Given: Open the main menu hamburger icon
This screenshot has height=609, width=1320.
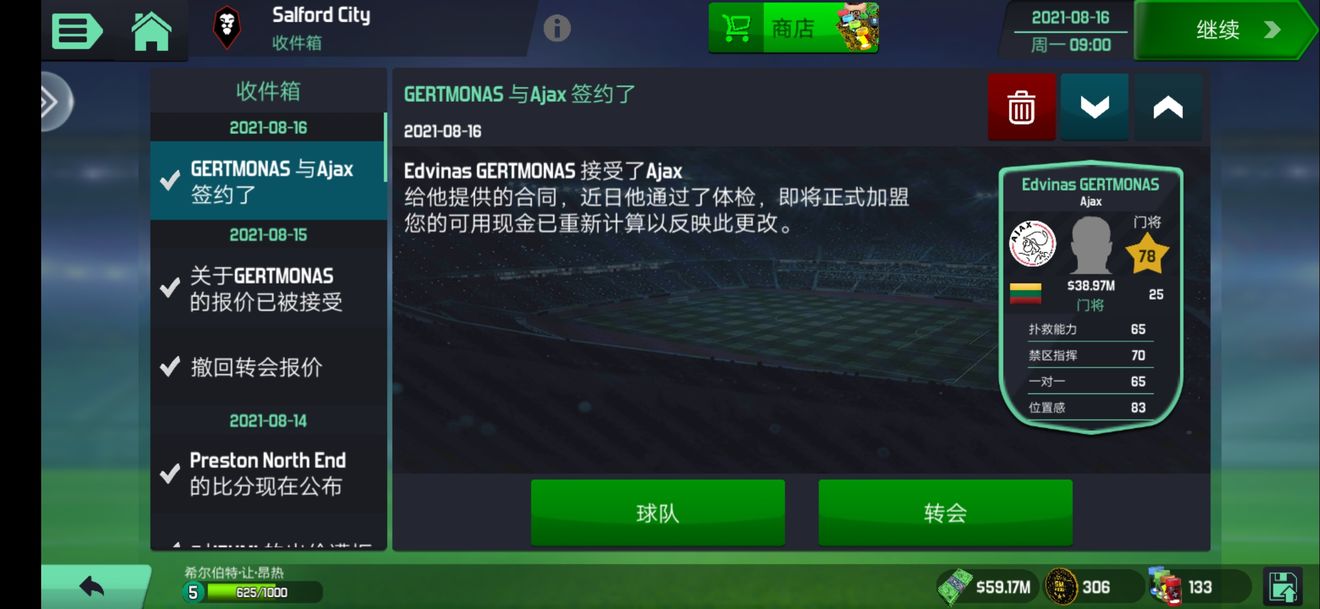Looking at the screenshot, I should click(76, 31).
